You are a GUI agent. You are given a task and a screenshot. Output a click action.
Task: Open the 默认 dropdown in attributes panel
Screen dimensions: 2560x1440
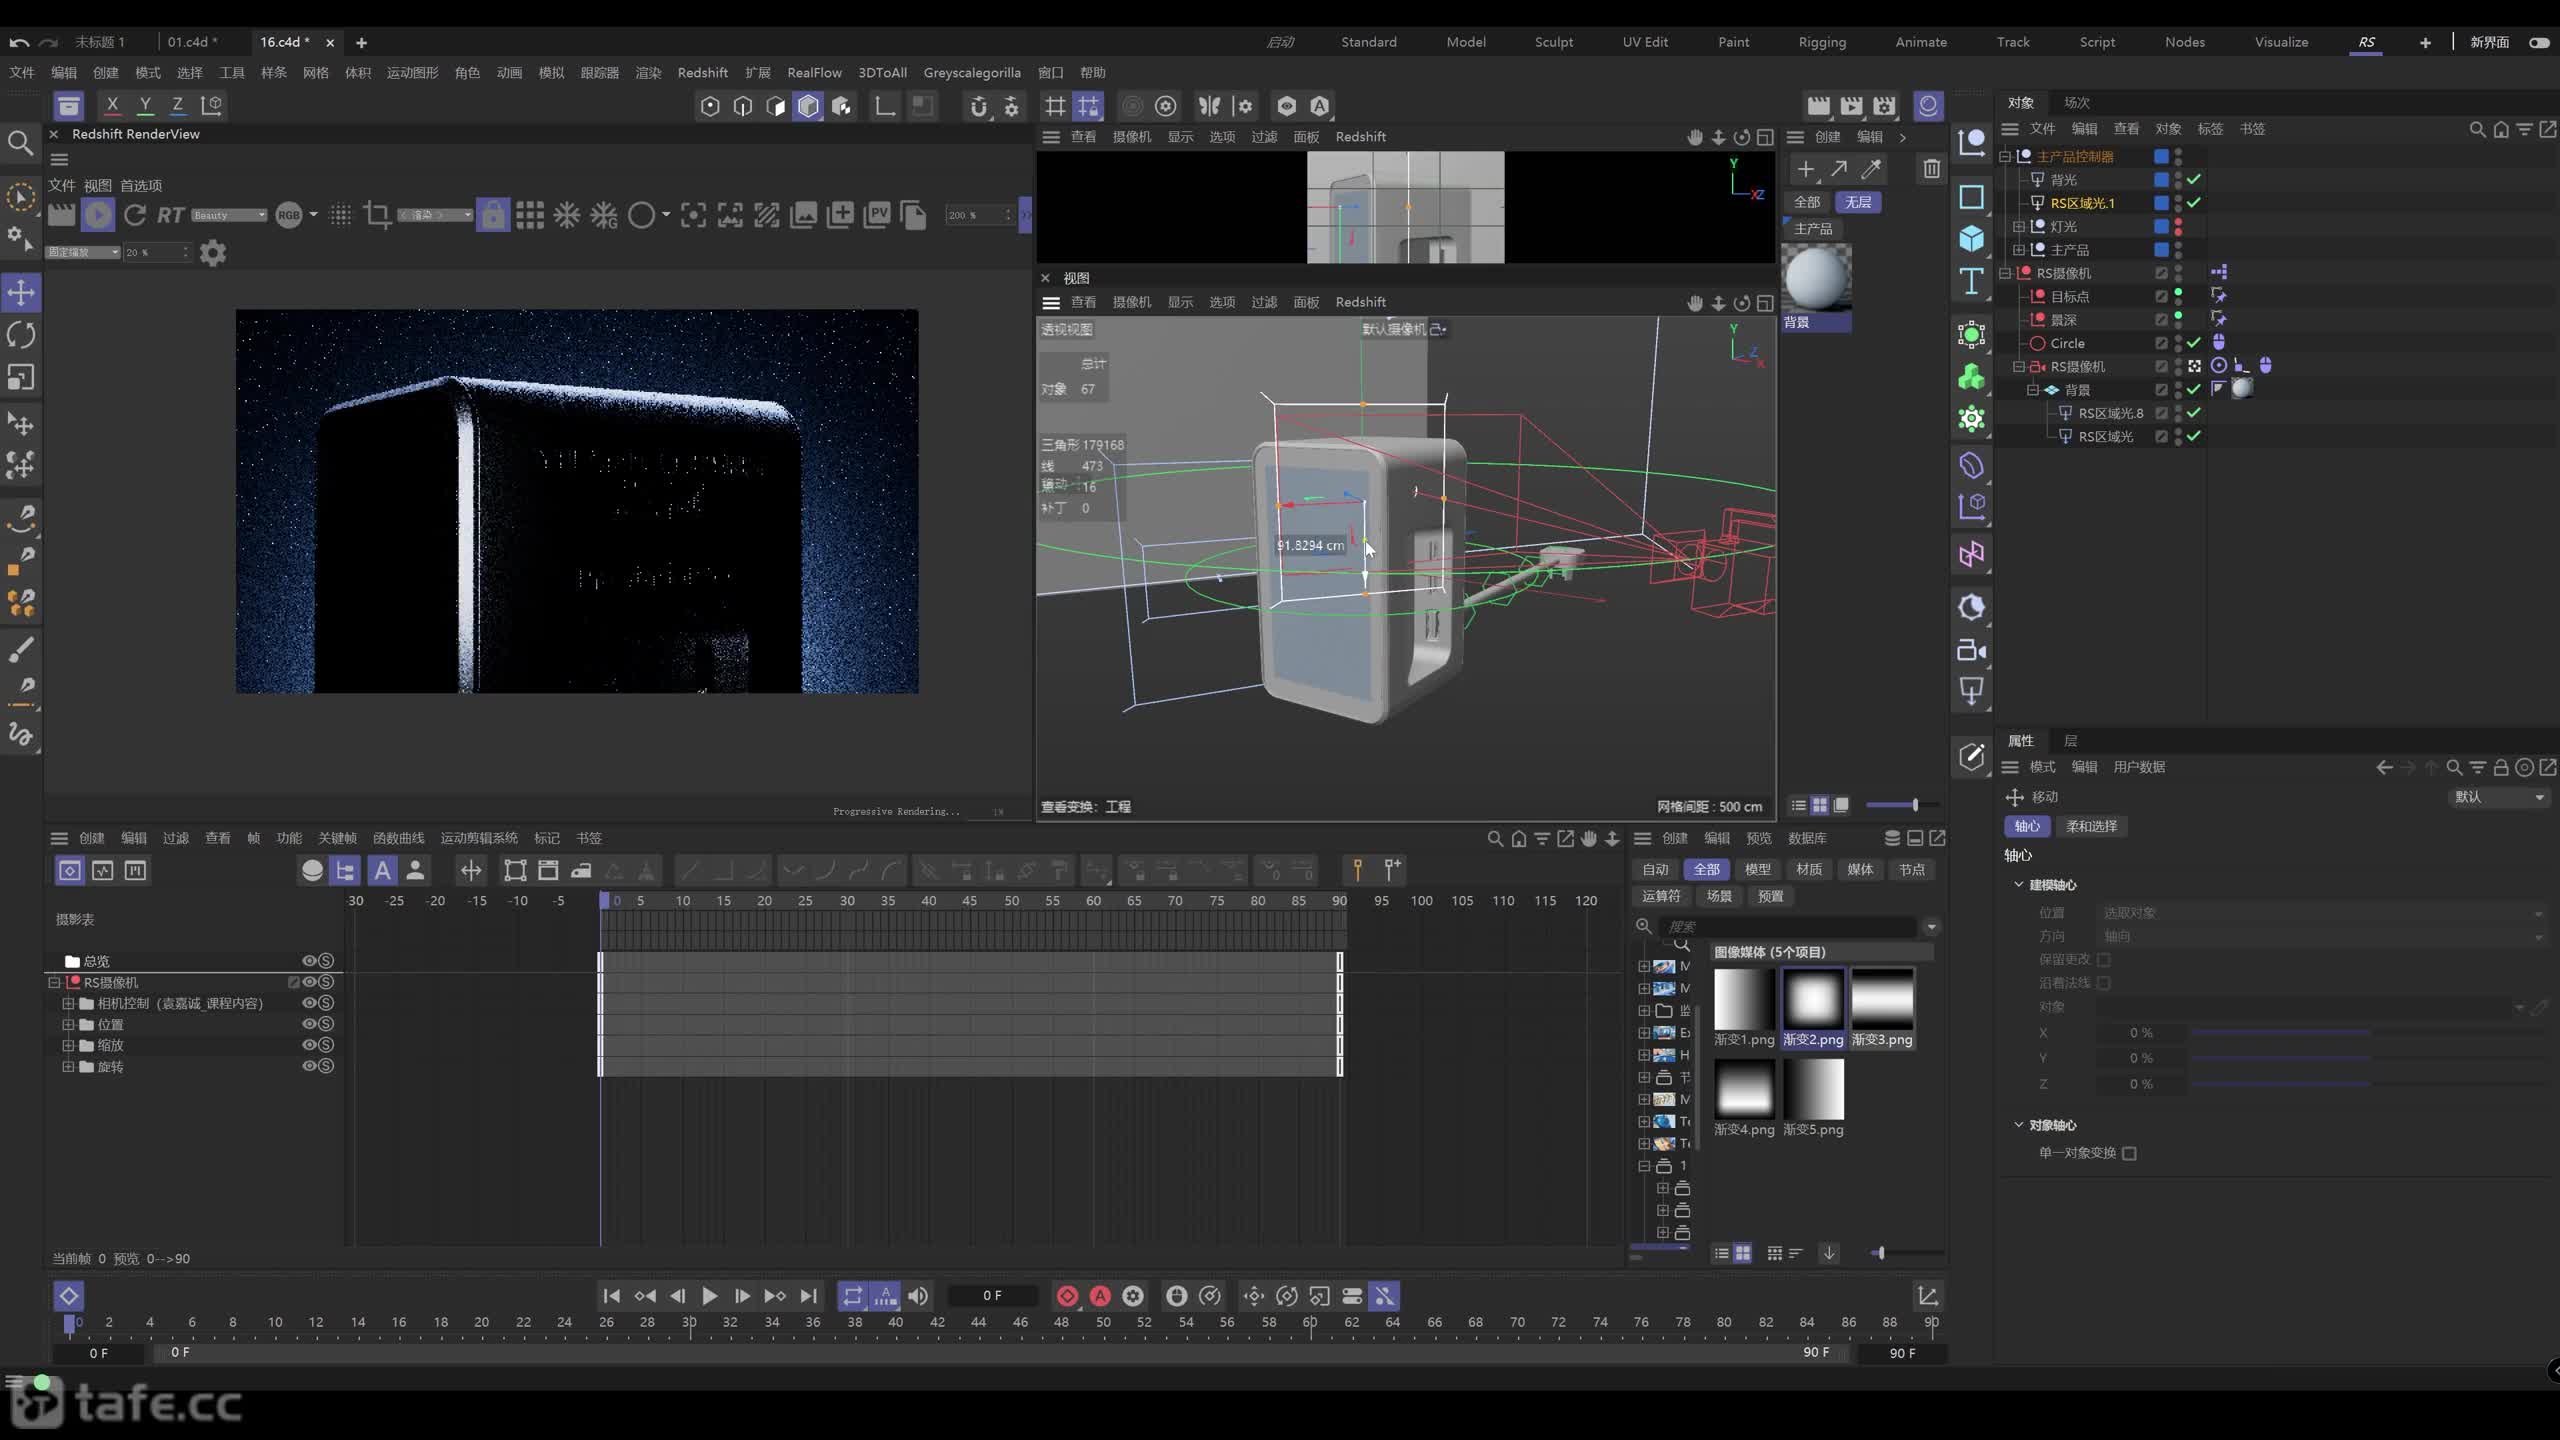[2498, 797]
